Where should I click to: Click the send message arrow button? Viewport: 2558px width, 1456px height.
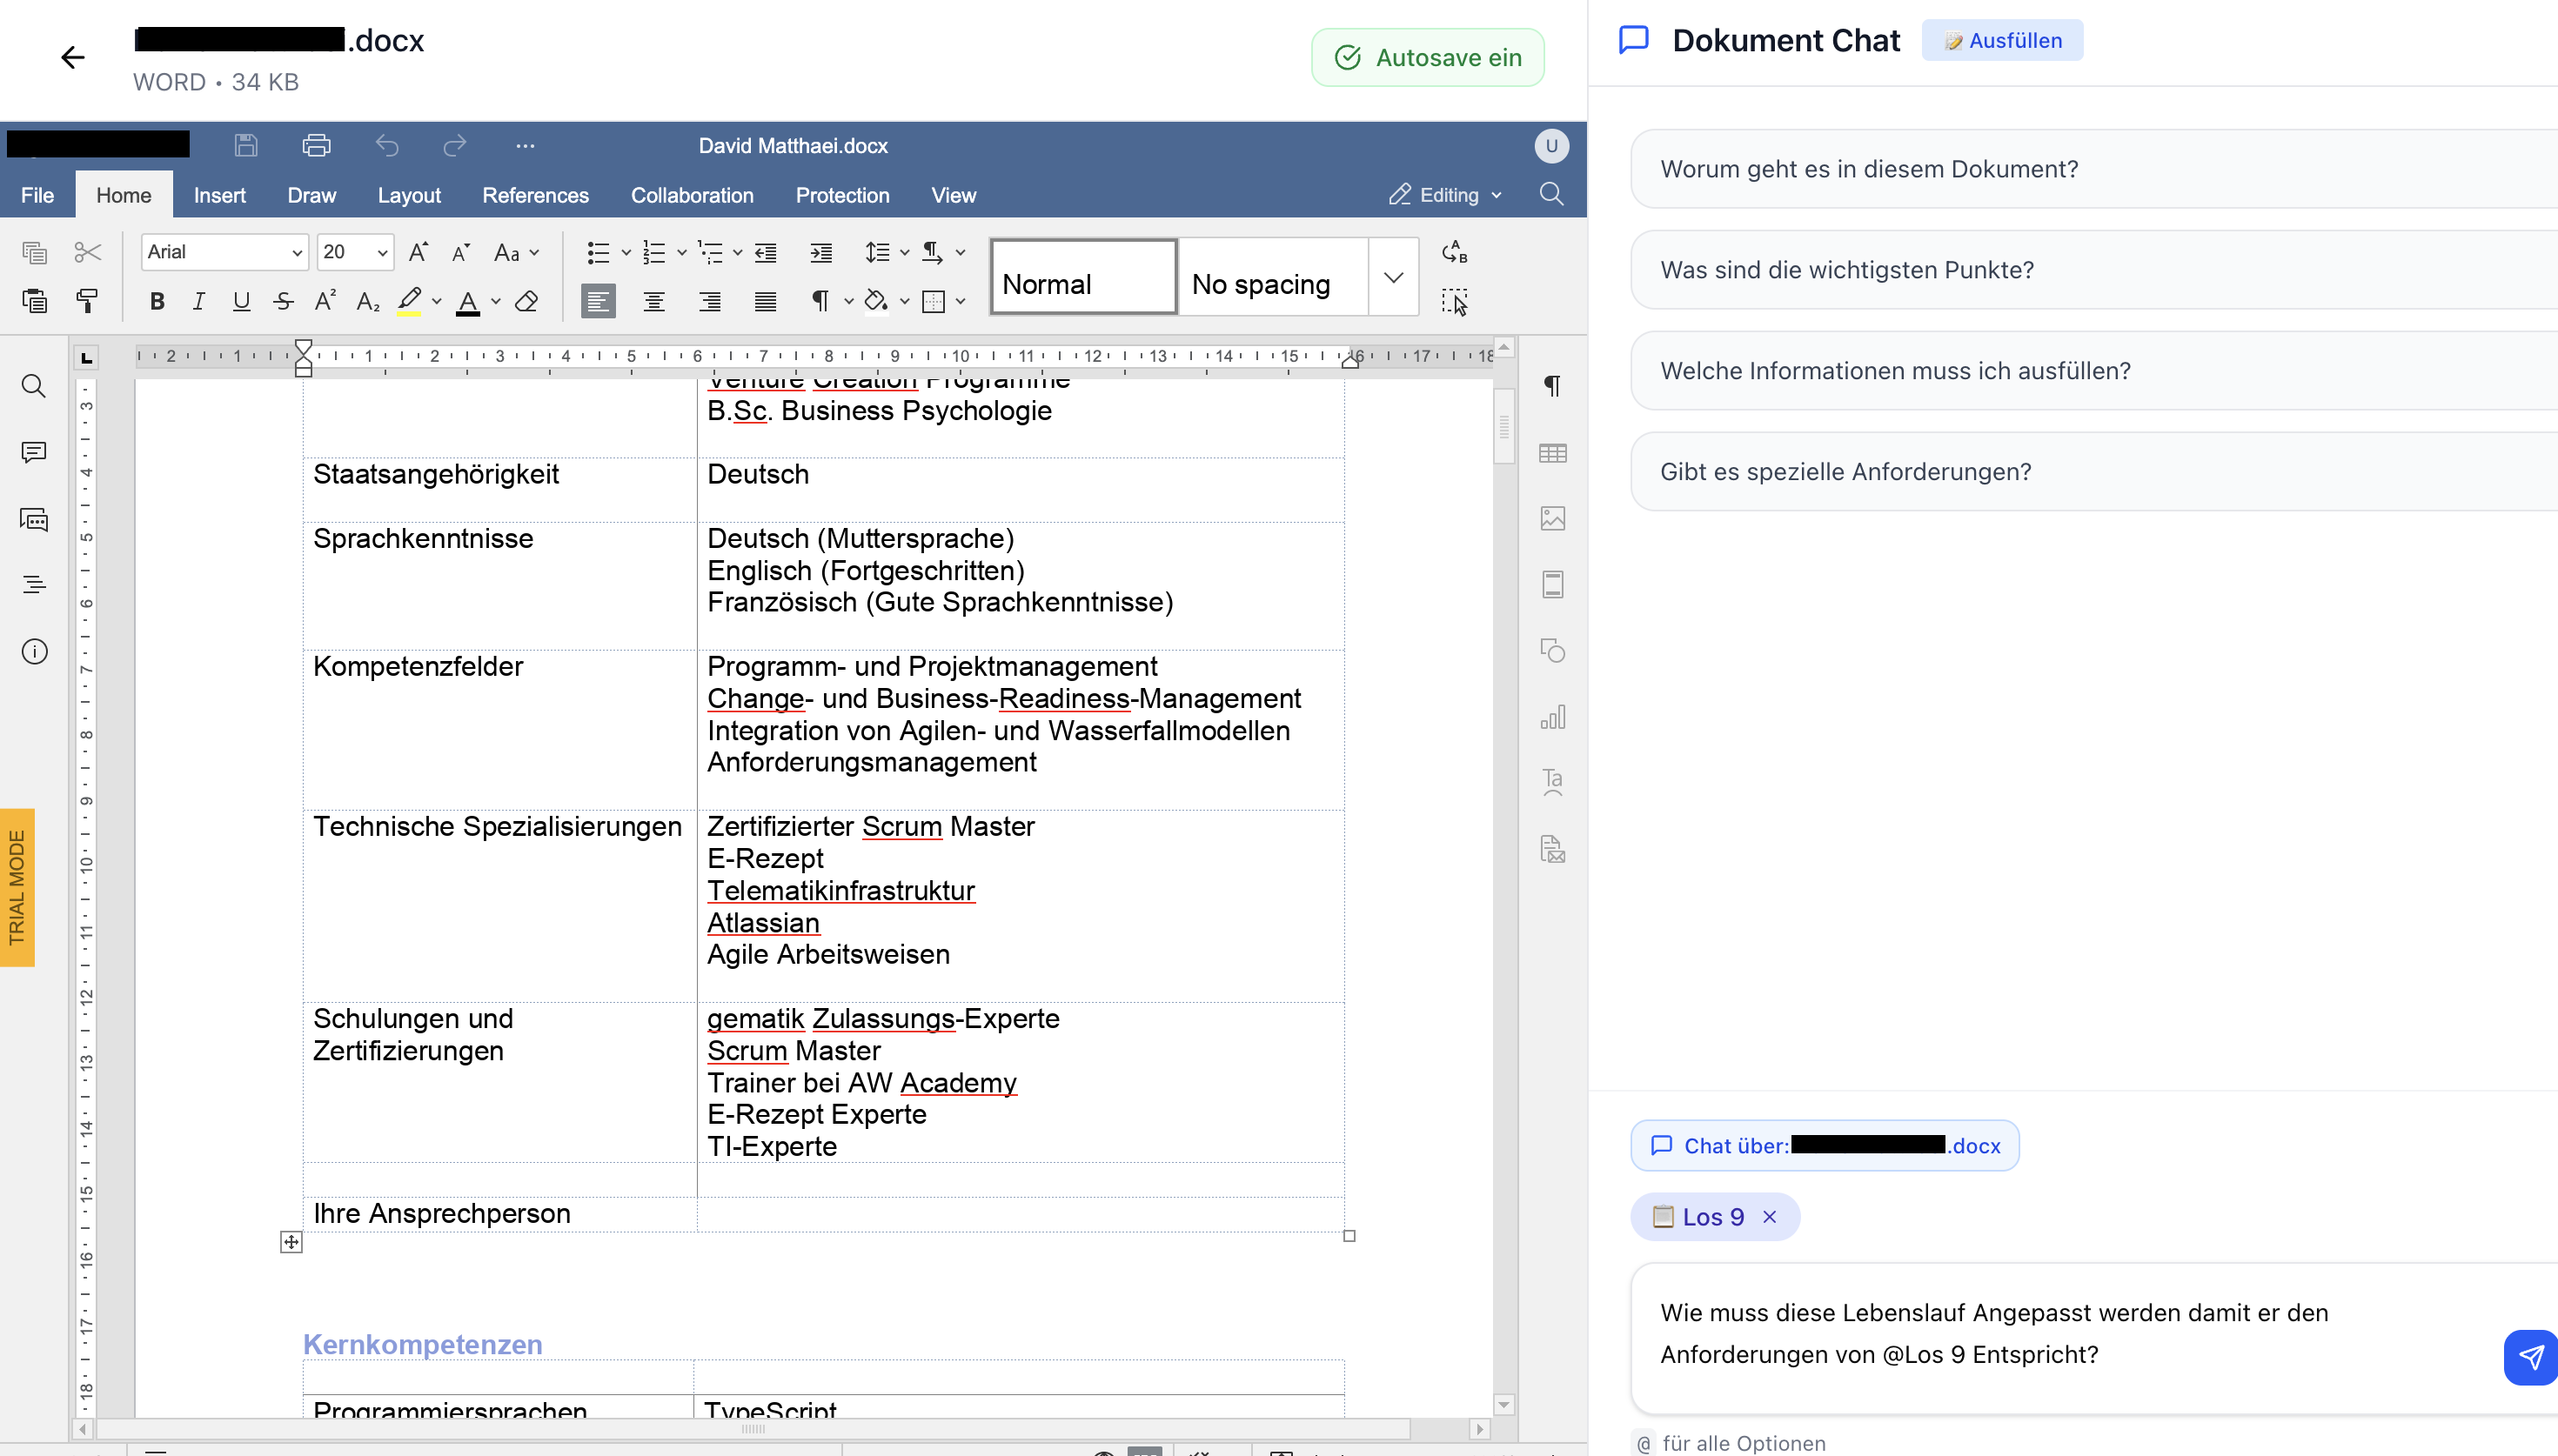pos(2530,1356)
